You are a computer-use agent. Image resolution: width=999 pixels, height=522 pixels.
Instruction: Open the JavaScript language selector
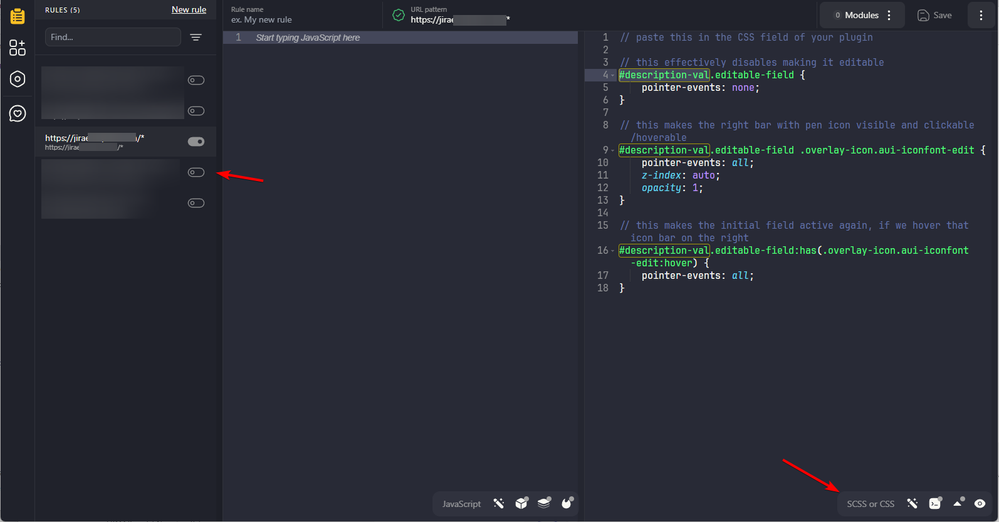461,504
